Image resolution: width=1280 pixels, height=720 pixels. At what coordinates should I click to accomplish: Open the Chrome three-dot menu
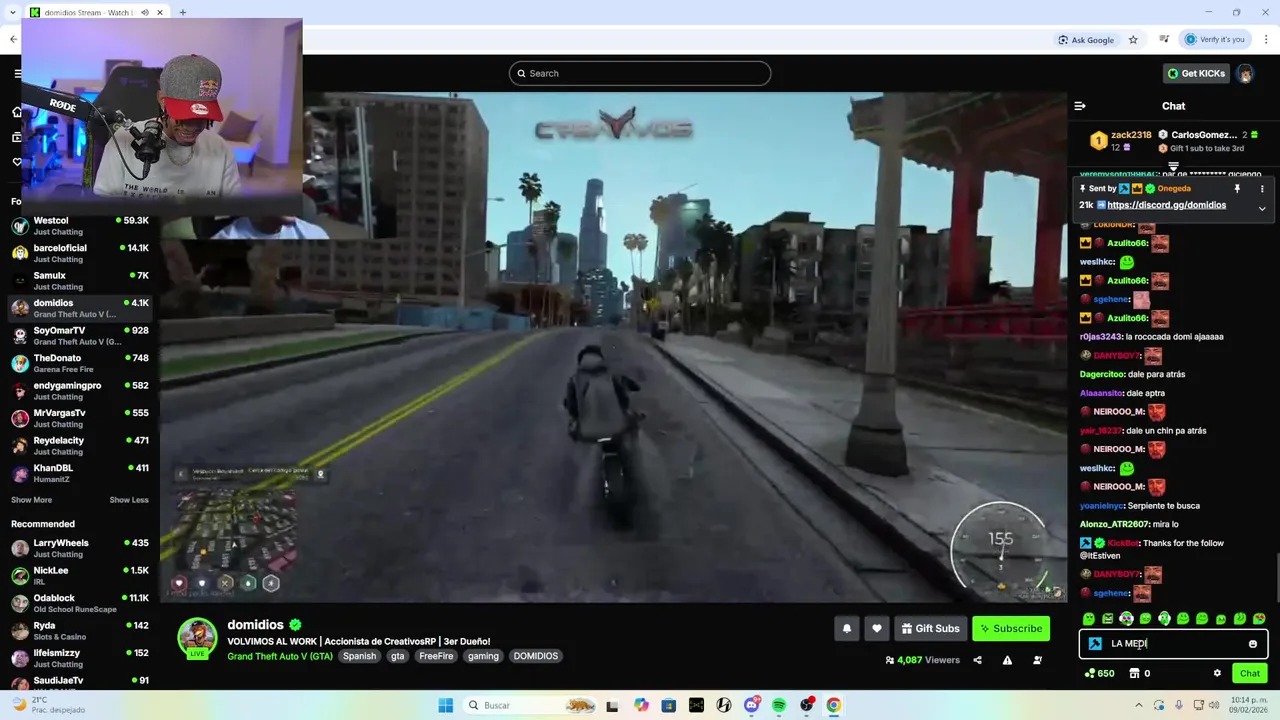(x=1265, y=40)
